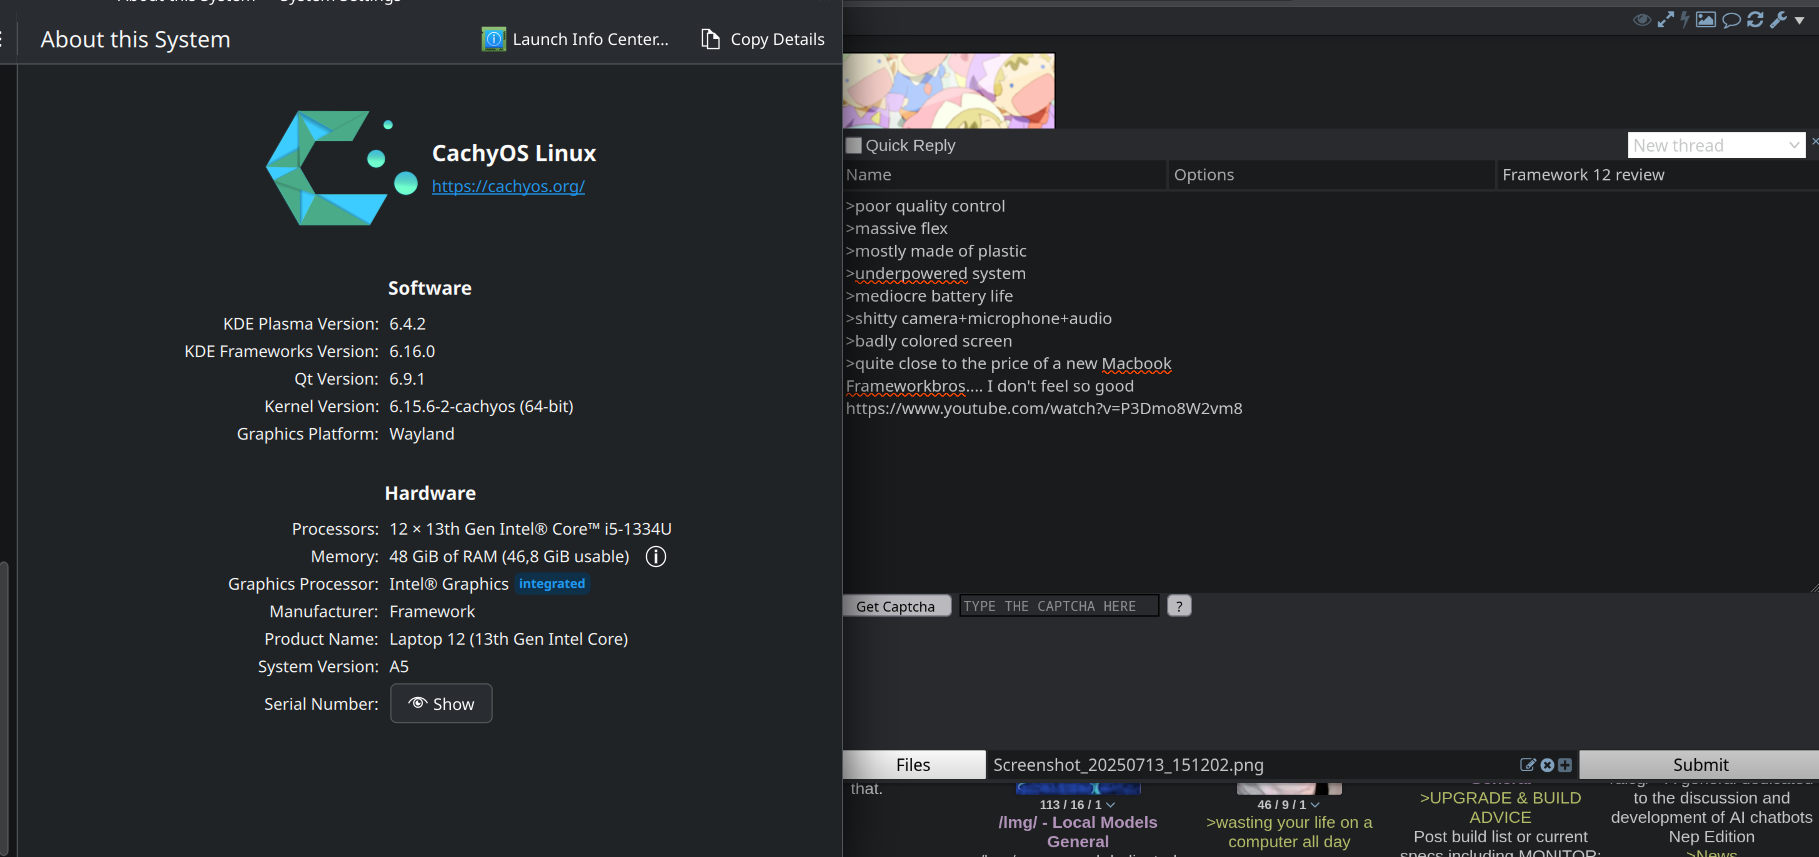Click the 48 GiB of RAM memory text

509,557
